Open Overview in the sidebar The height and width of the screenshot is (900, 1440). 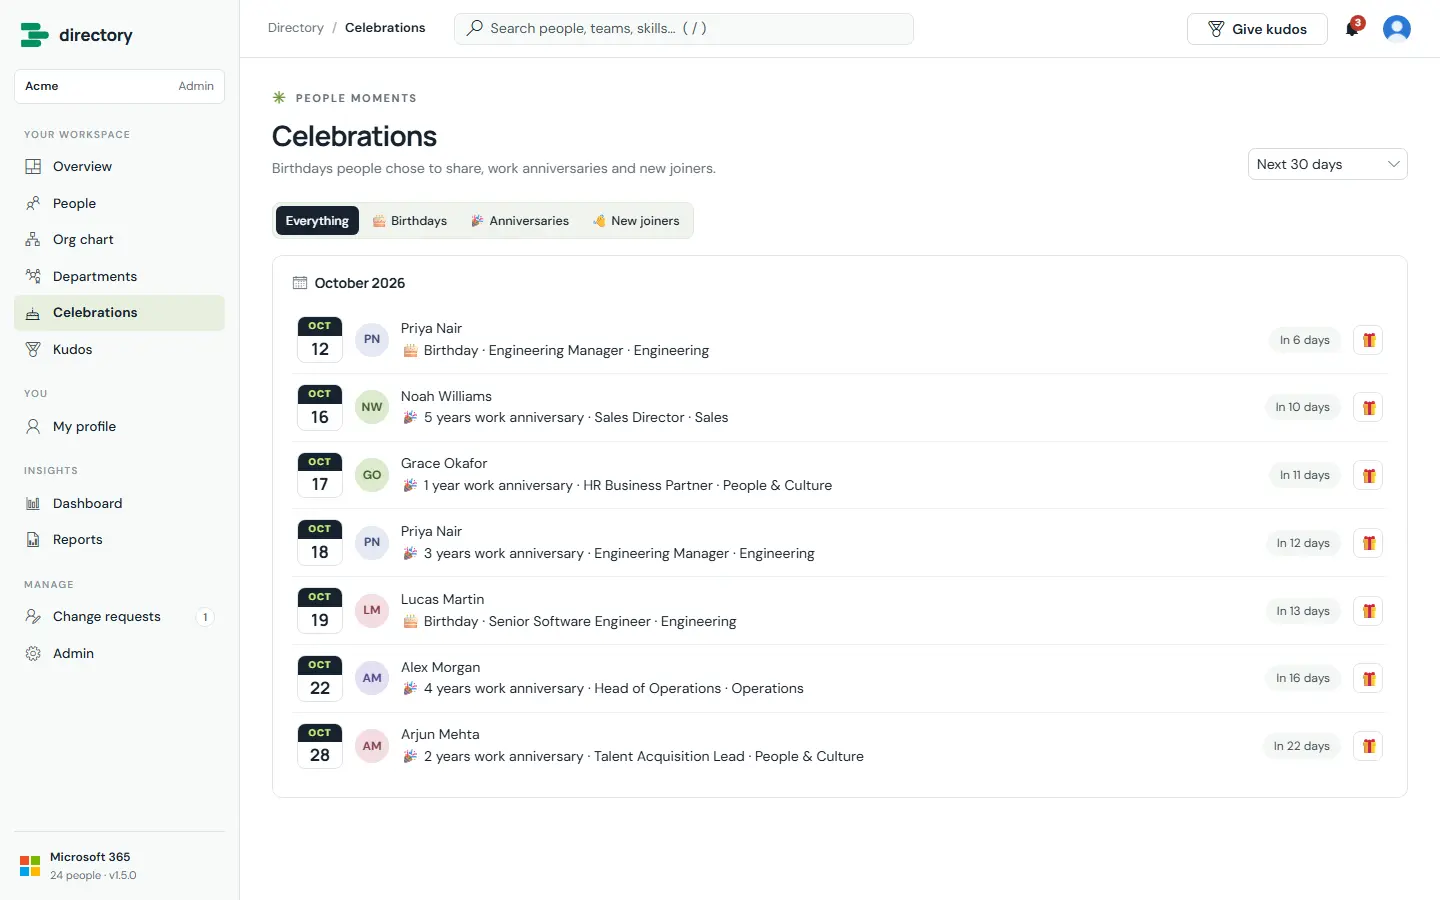119,167
